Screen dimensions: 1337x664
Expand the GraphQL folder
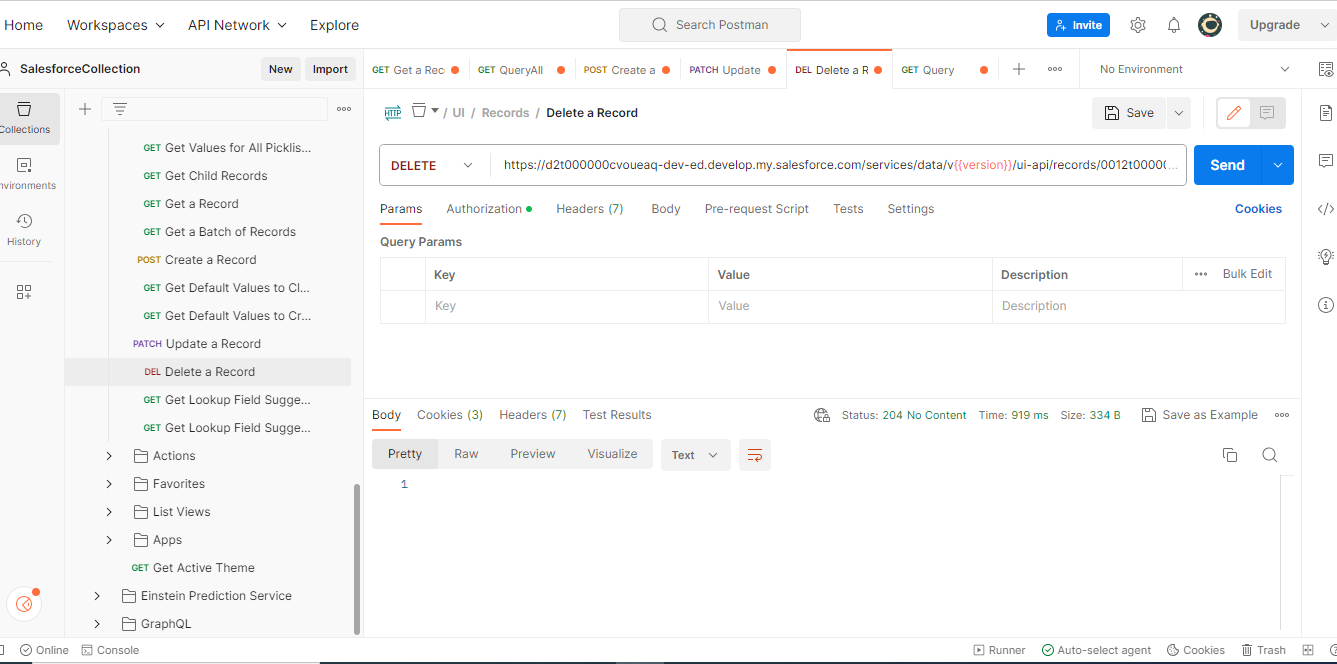point(97,624)
